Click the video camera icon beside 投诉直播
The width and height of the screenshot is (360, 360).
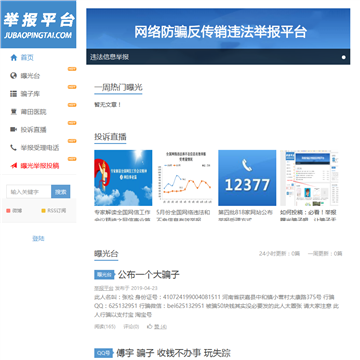(13, 130)
